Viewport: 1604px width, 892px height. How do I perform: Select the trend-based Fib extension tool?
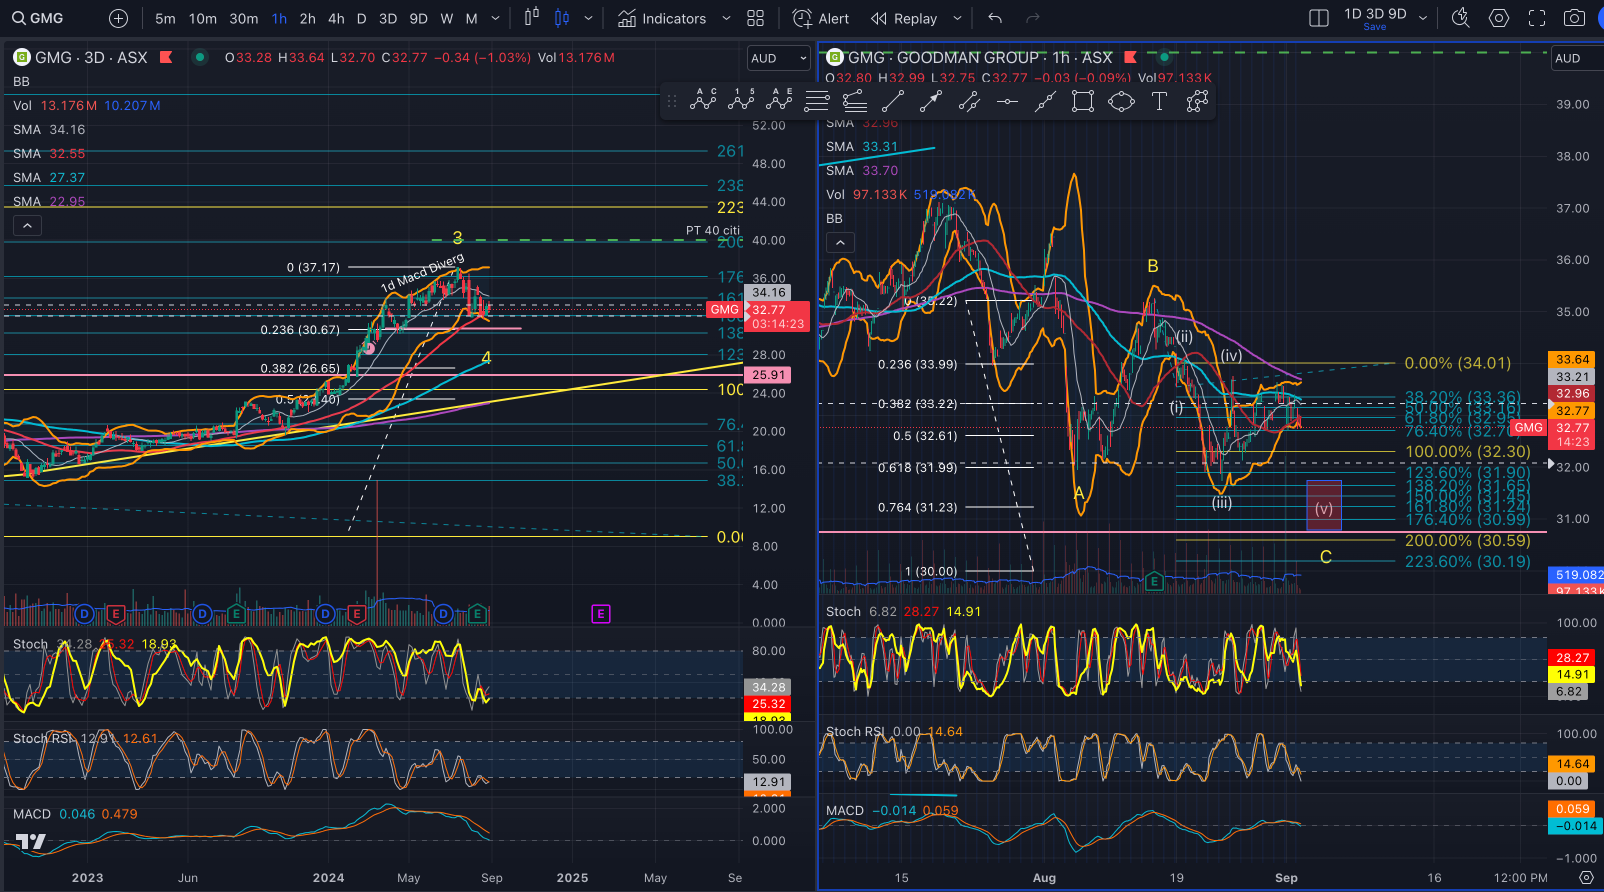coord(855,100)
